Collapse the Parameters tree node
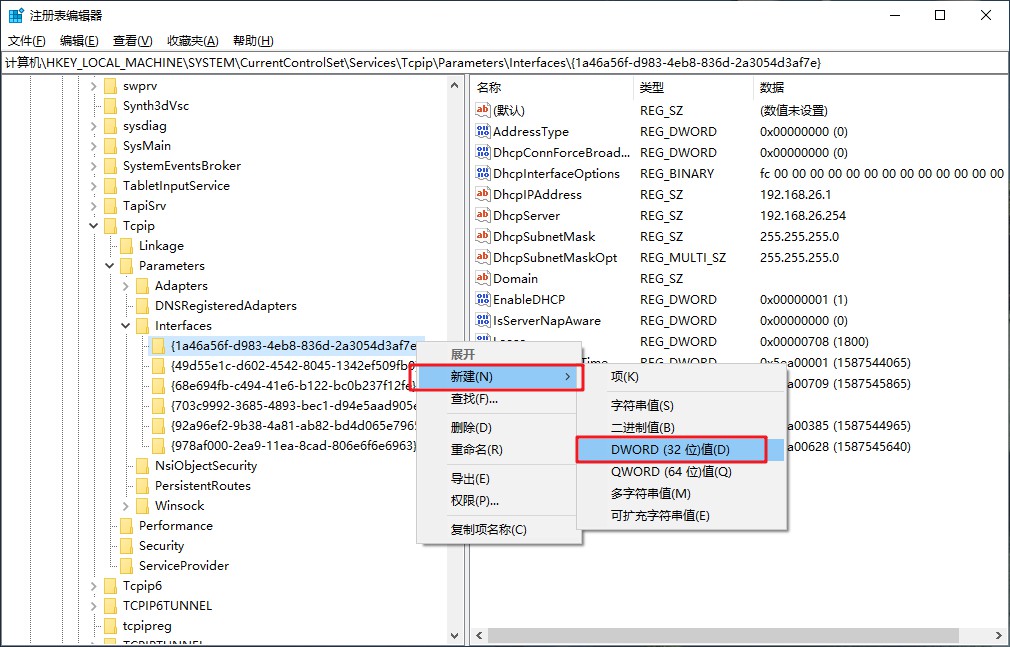Image resolution: width=1010 pixels, height=647 pixels. 109,265
